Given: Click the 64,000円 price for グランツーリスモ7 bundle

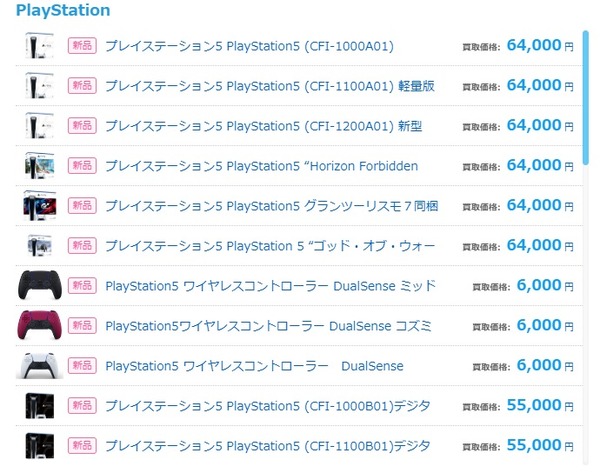Looking at the screenshot, I should click(540, 205).
